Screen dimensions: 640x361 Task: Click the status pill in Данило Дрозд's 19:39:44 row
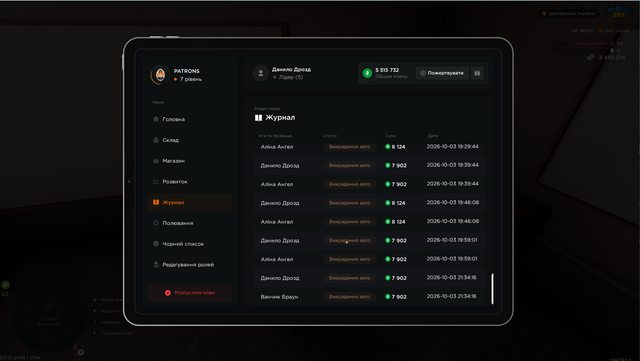349,165
